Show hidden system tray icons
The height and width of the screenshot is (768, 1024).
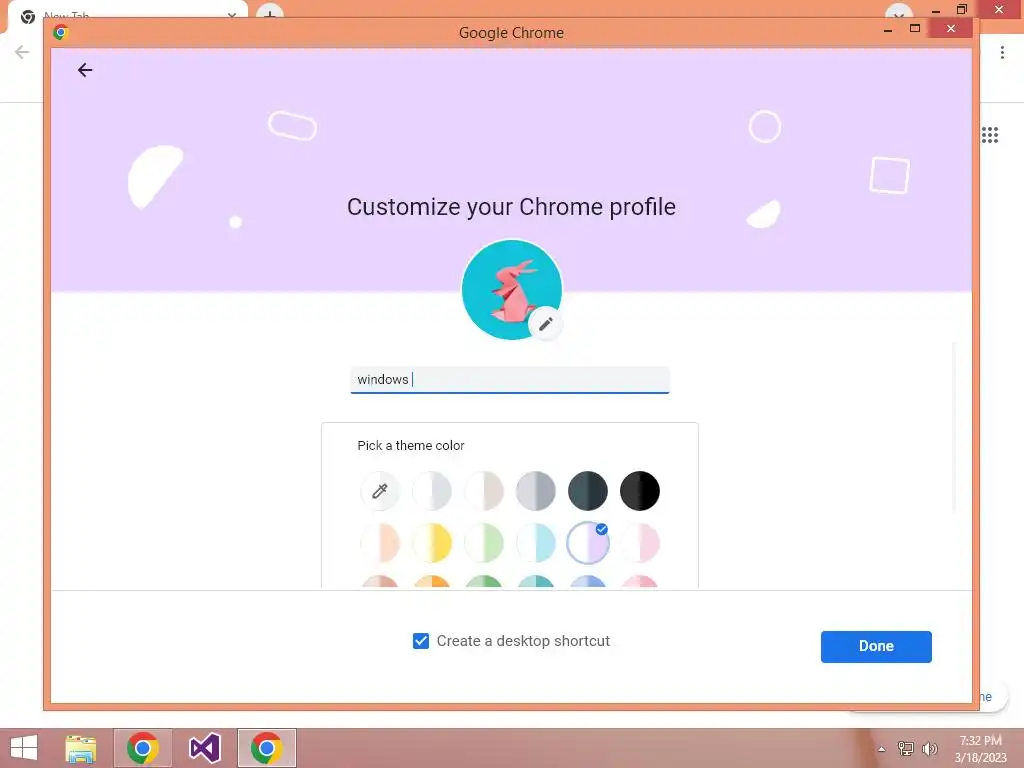coord(882,749)
